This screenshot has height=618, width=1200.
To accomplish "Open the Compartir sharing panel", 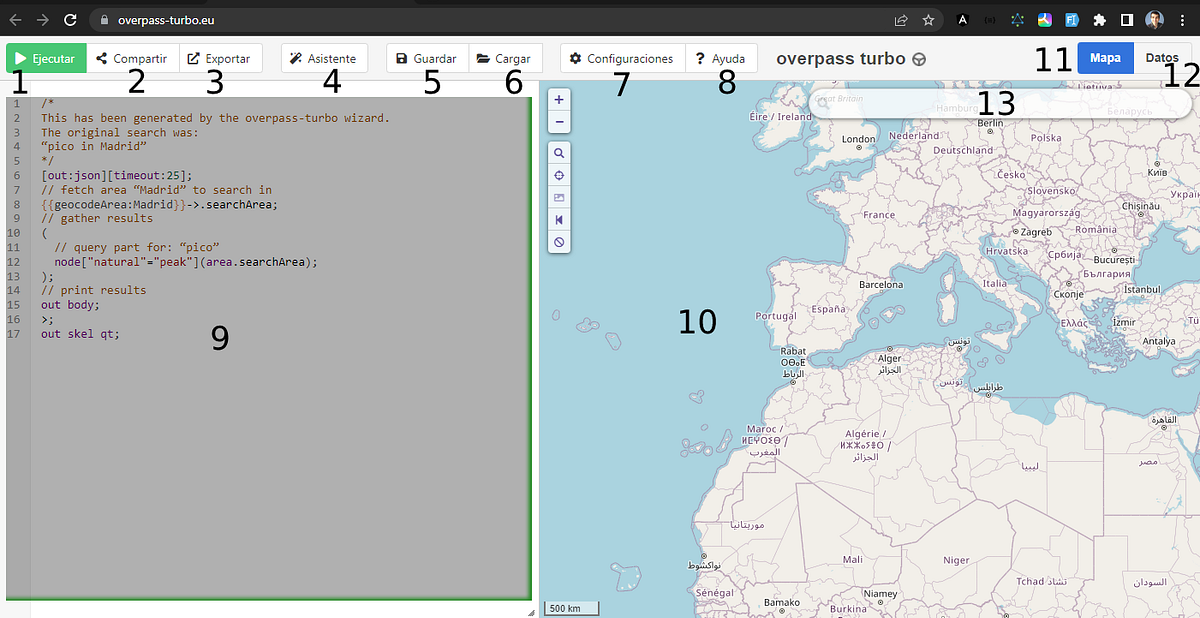I will pyautogui.click(x=133, y=58).
